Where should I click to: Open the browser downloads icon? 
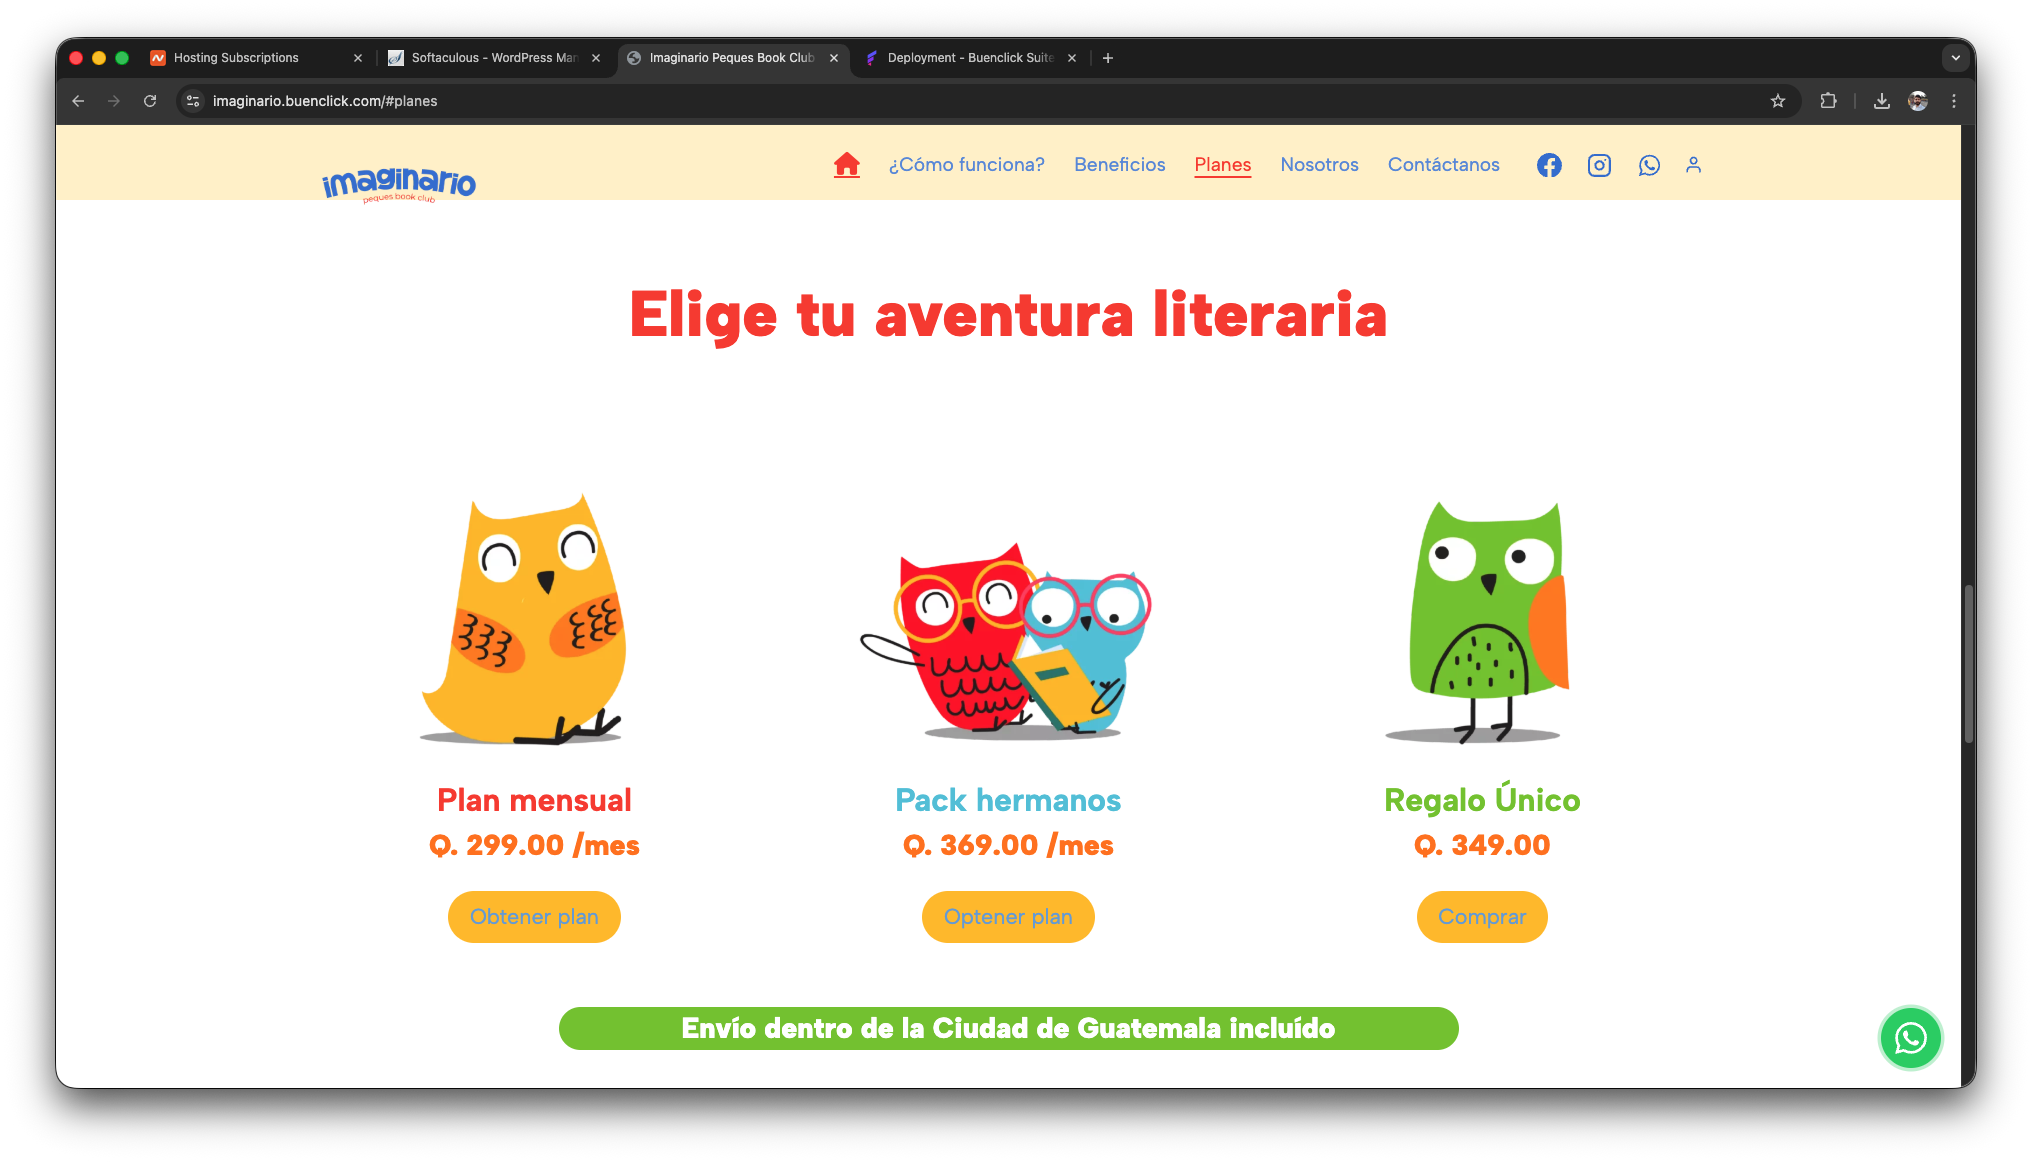[1881, 101]
